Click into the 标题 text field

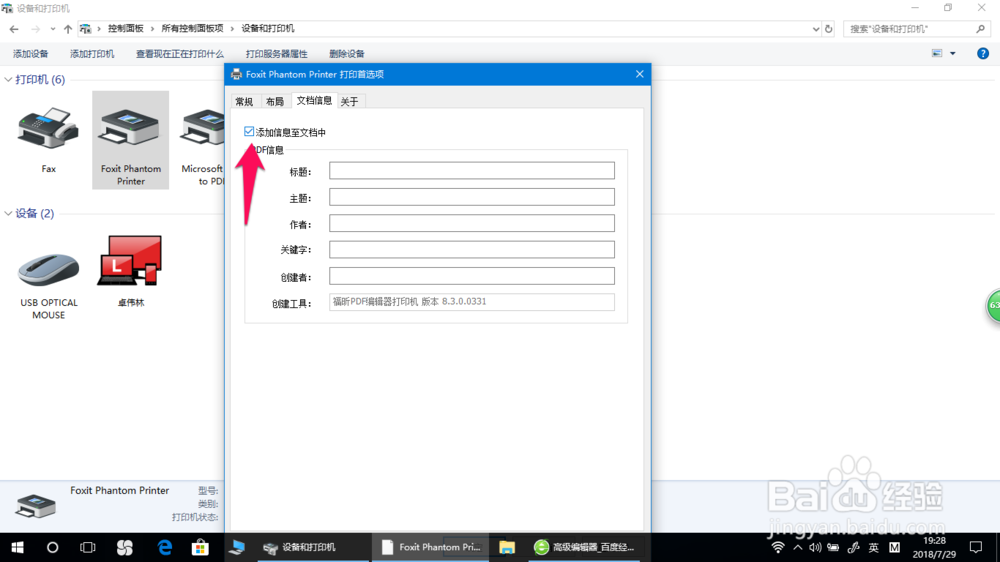coord(472,170)
